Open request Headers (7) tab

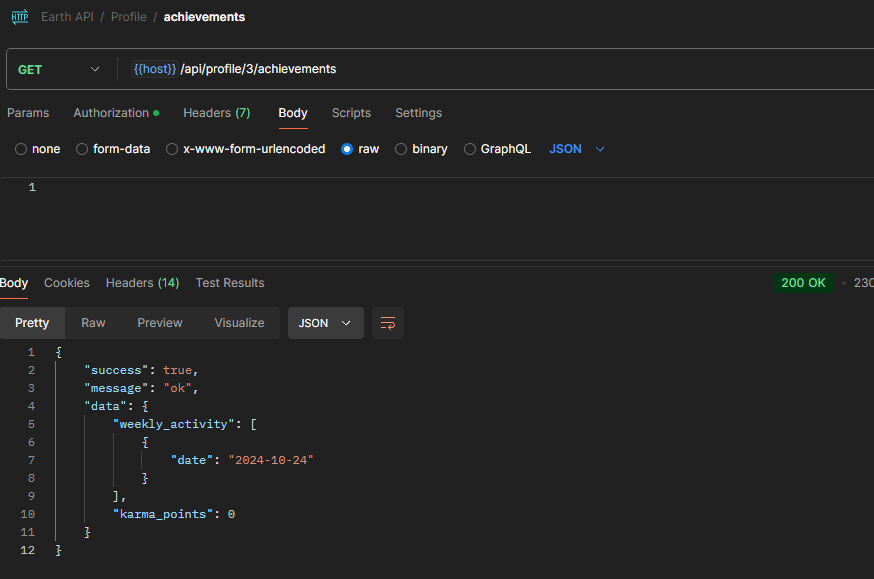click(216, 113)
